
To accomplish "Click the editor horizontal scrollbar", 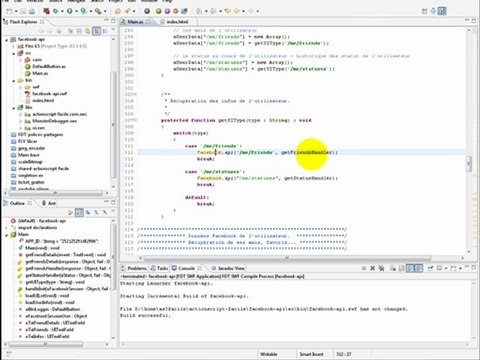I will tap(287, 258).
